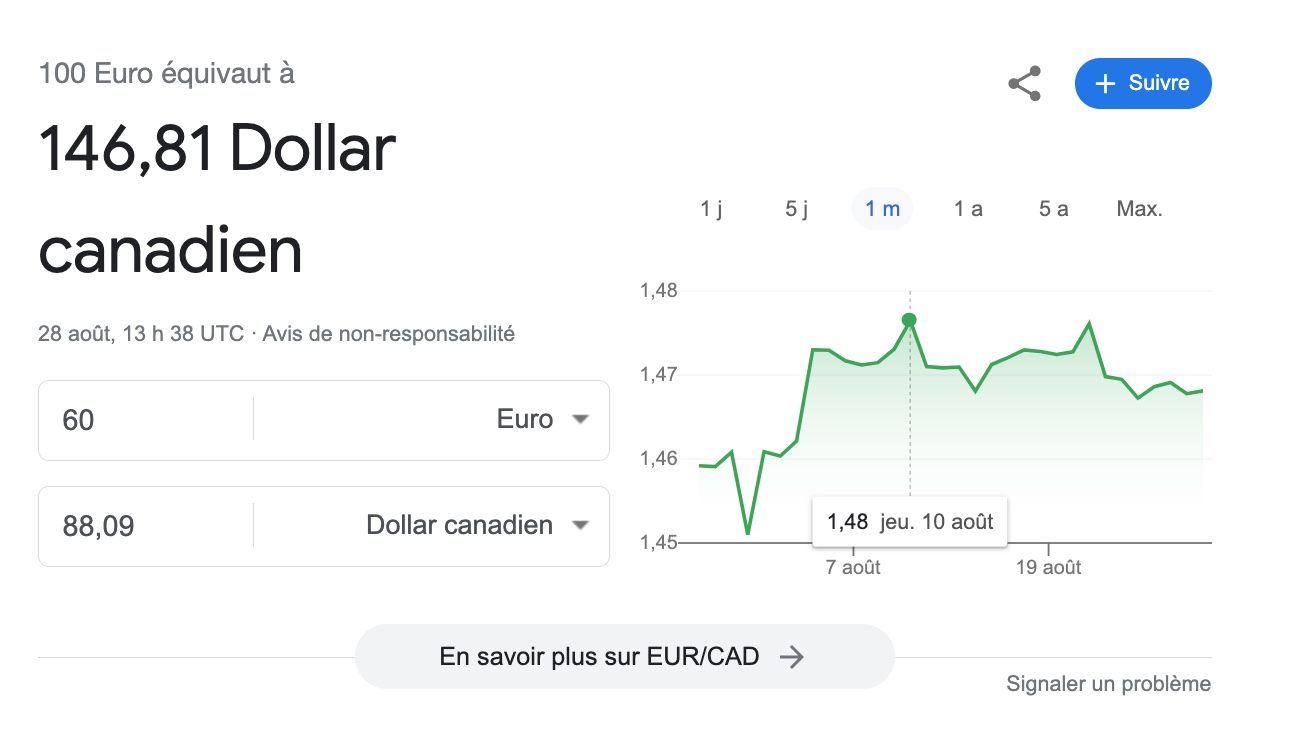Switch chart to 5 a range
This screenshot has height=734, width=1290.
1053,209
